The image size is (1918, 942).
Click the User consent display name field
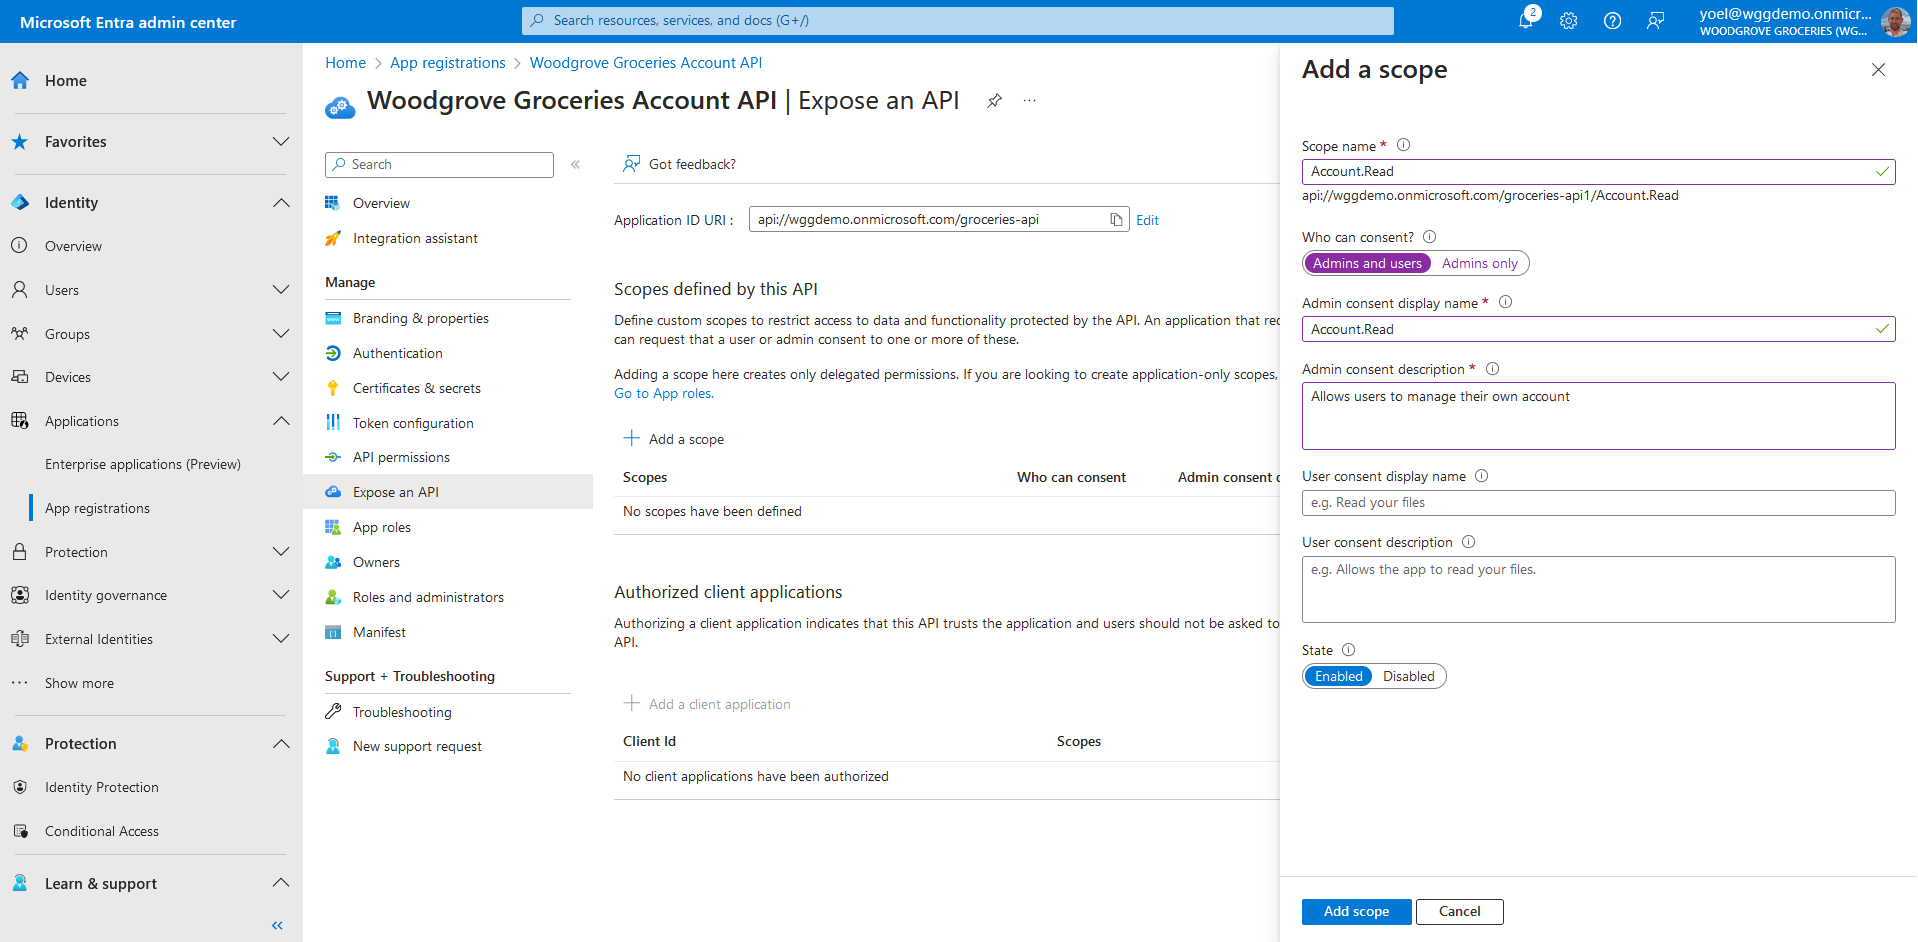[x=1597, y=503]
